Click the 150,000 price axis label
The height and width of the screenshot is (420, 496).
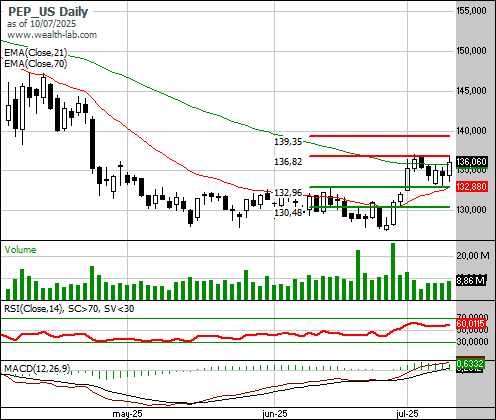(471, 51)
